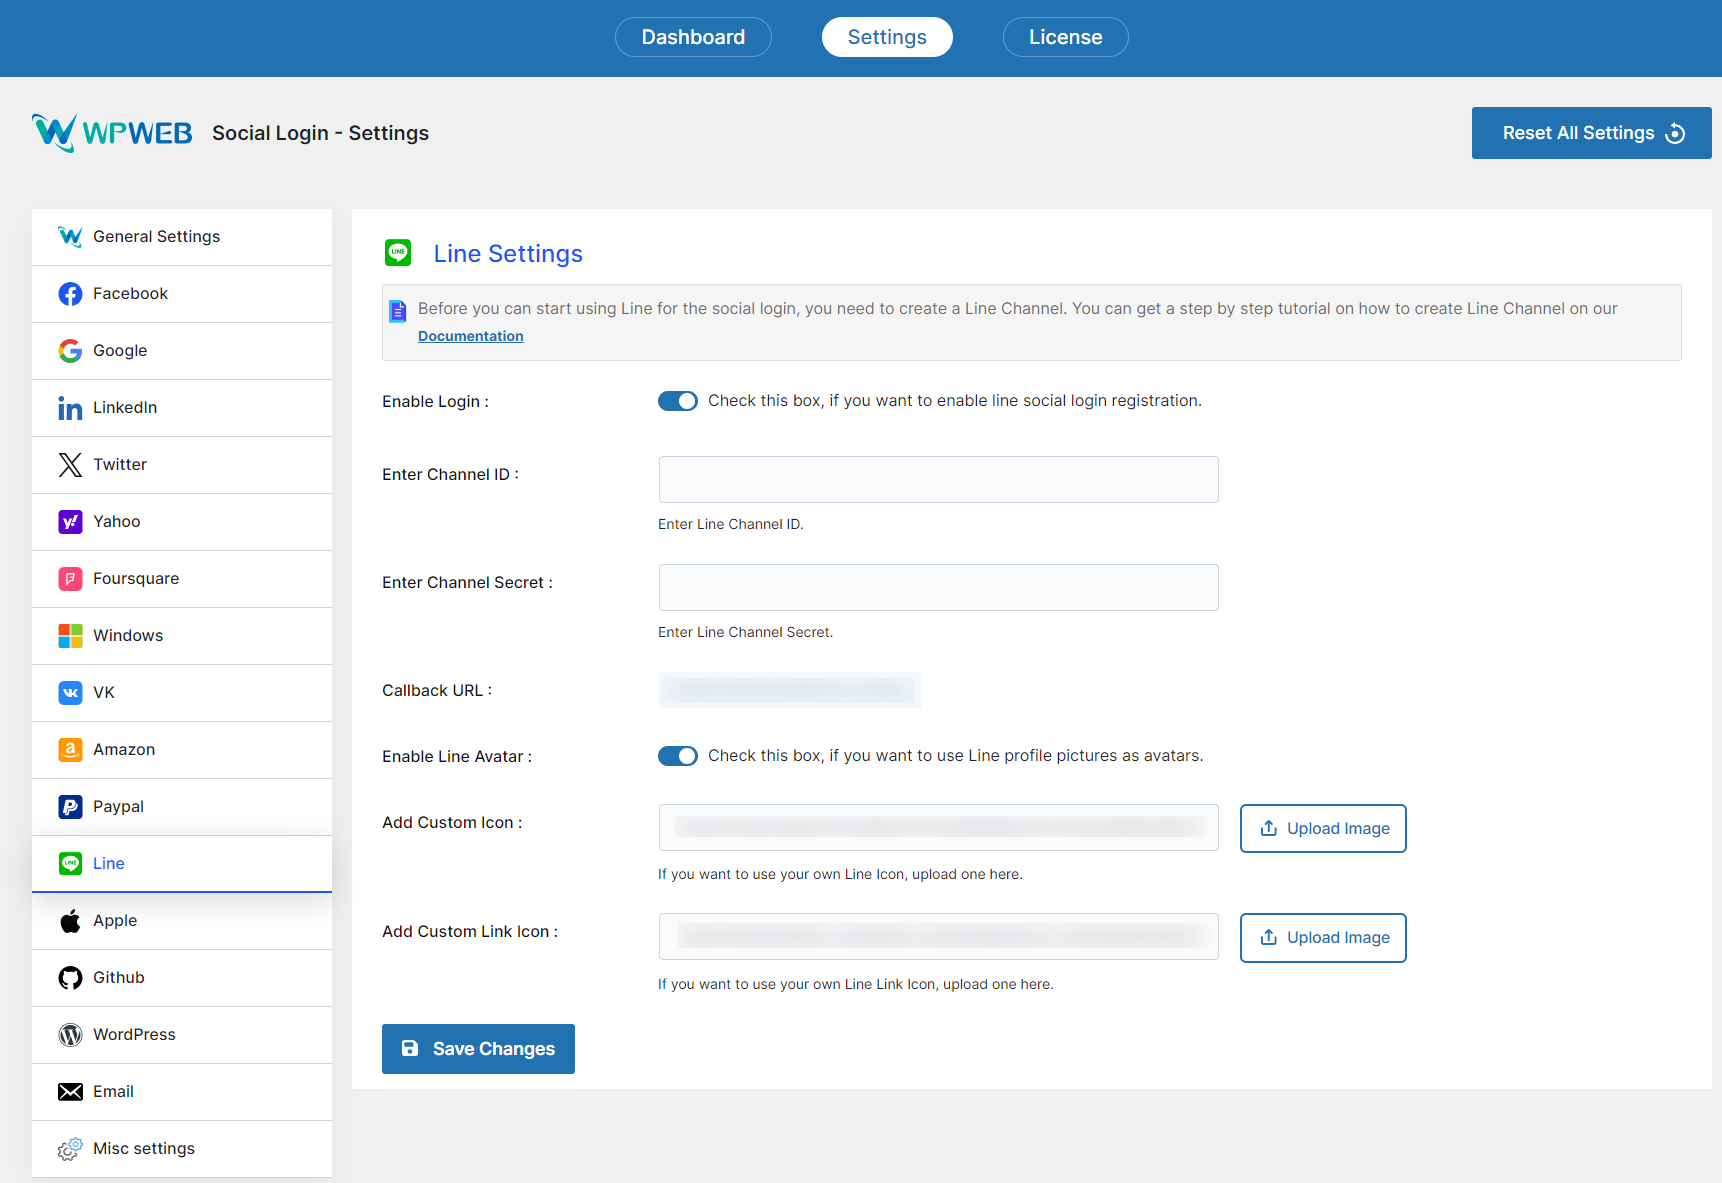Click the Misc settings gear icon
The height and width of the screenshot is (1183, 1722).
tap(70, 1149)
